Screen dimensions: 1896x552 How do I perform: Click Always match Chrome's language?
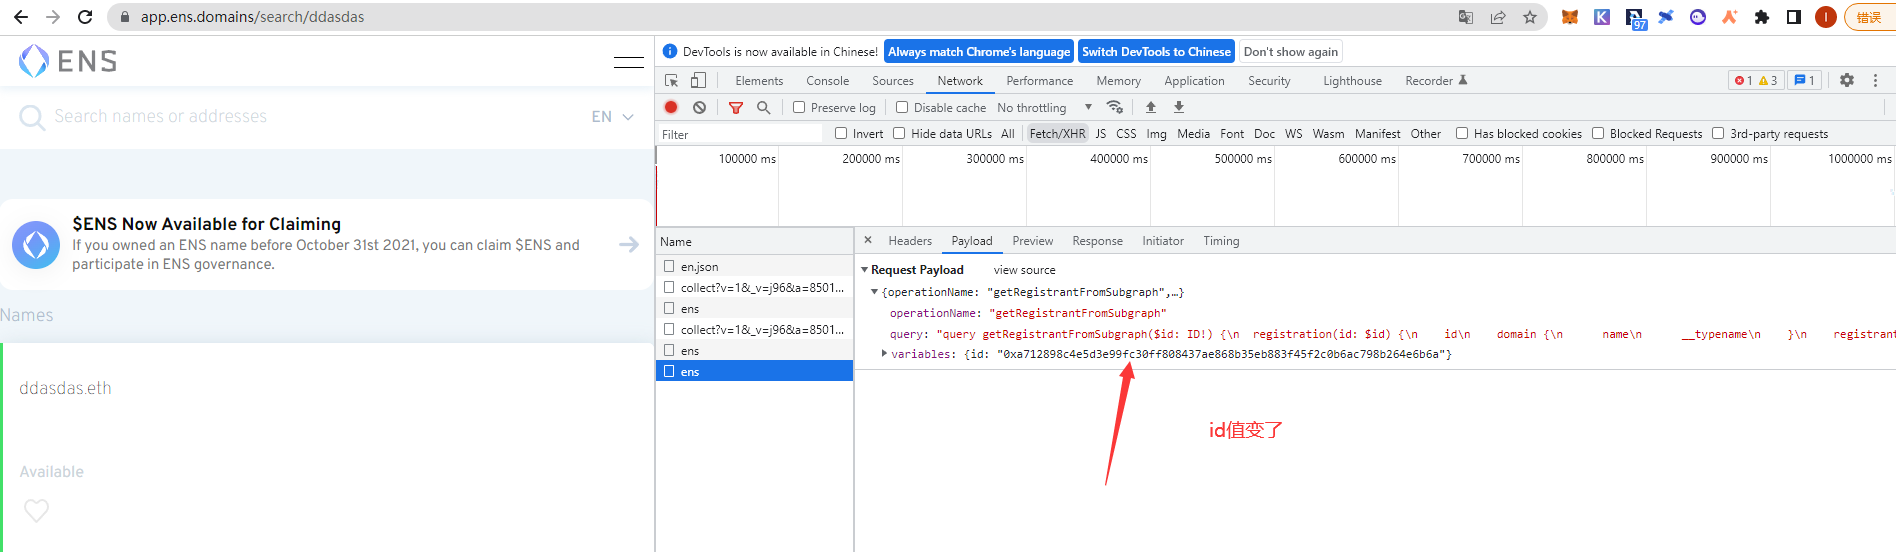click(x=979, y=52)
